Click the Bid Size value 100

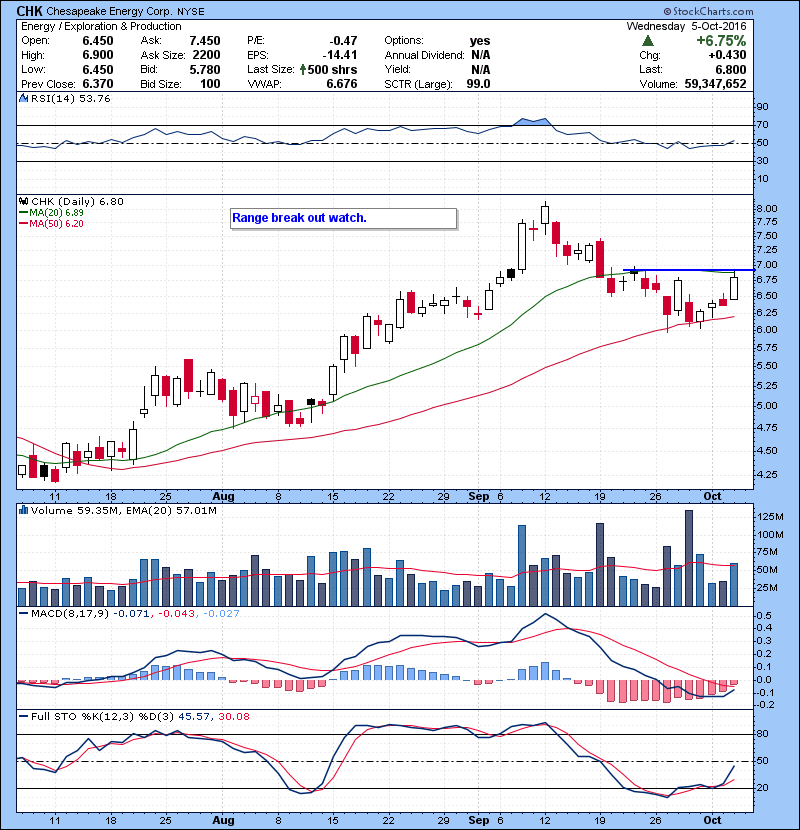[x=210, y=84]
